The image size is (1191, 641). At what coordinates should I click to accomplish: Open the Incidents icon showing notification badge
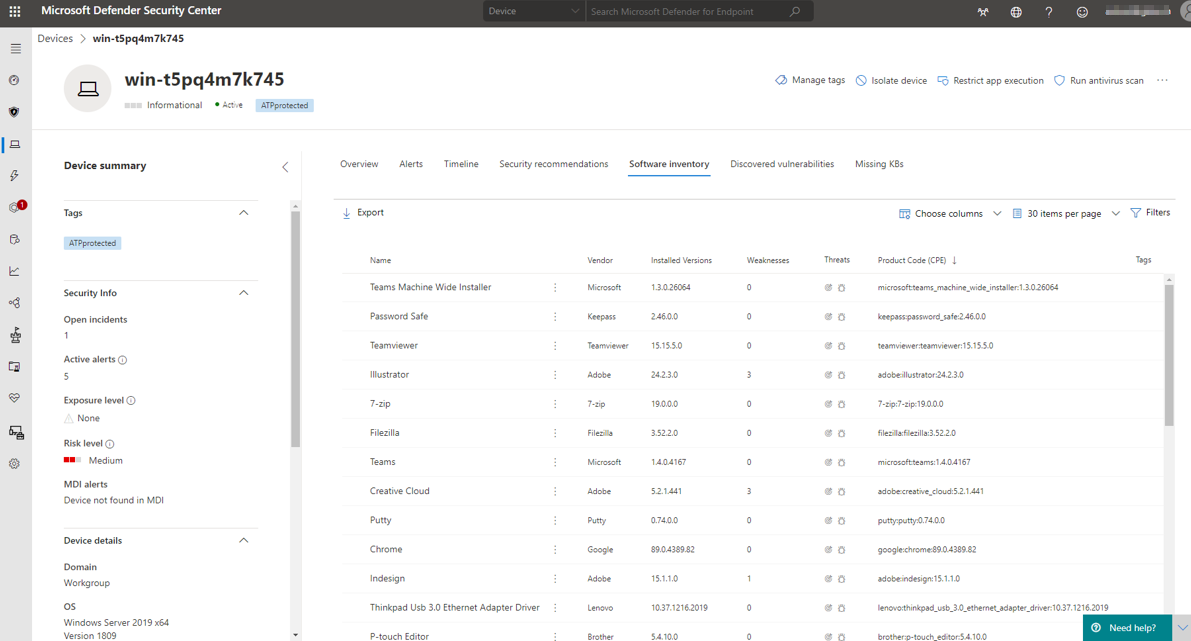click(x=13, y=207)
